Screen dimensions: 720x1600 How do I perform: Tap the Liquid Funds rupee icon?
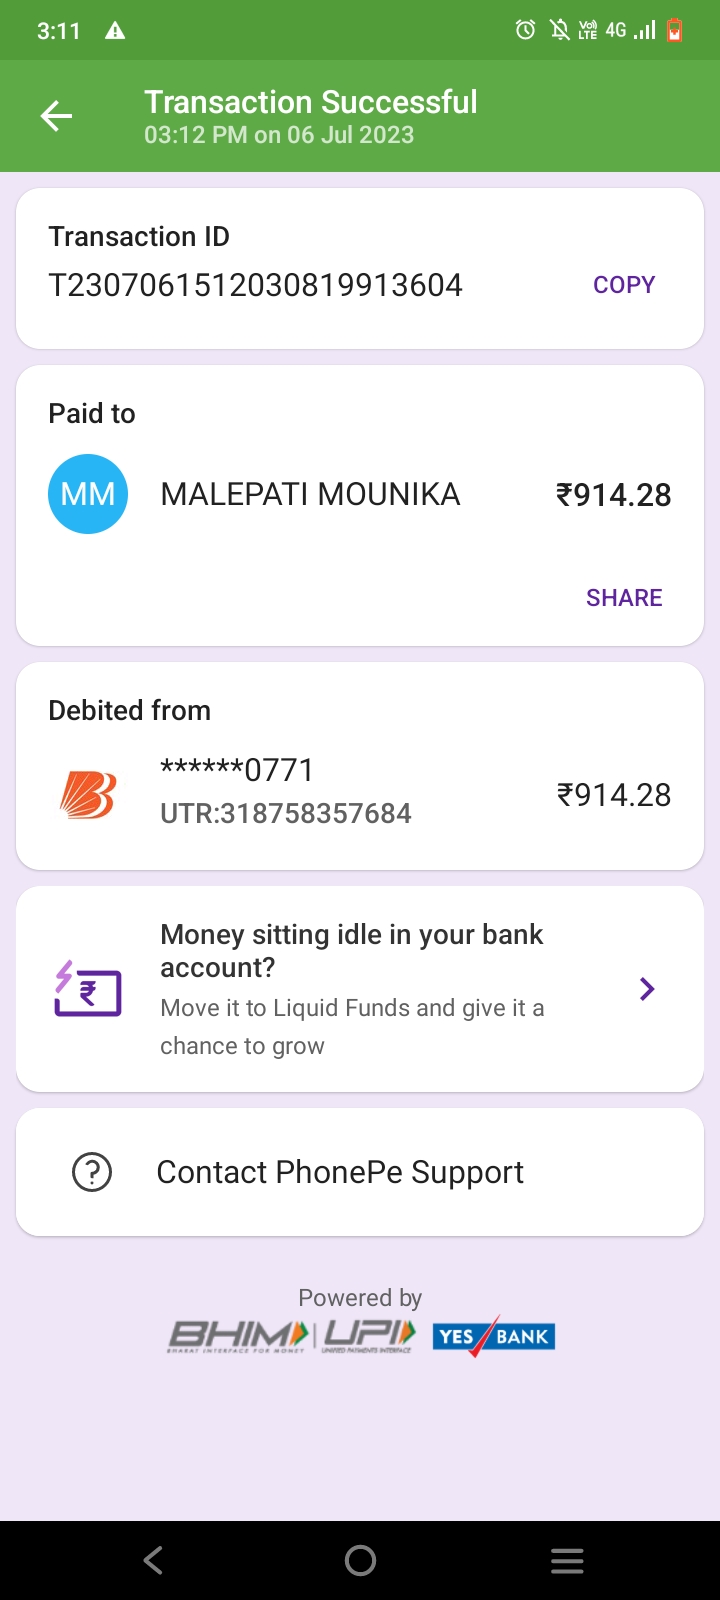tap(88, 990)
